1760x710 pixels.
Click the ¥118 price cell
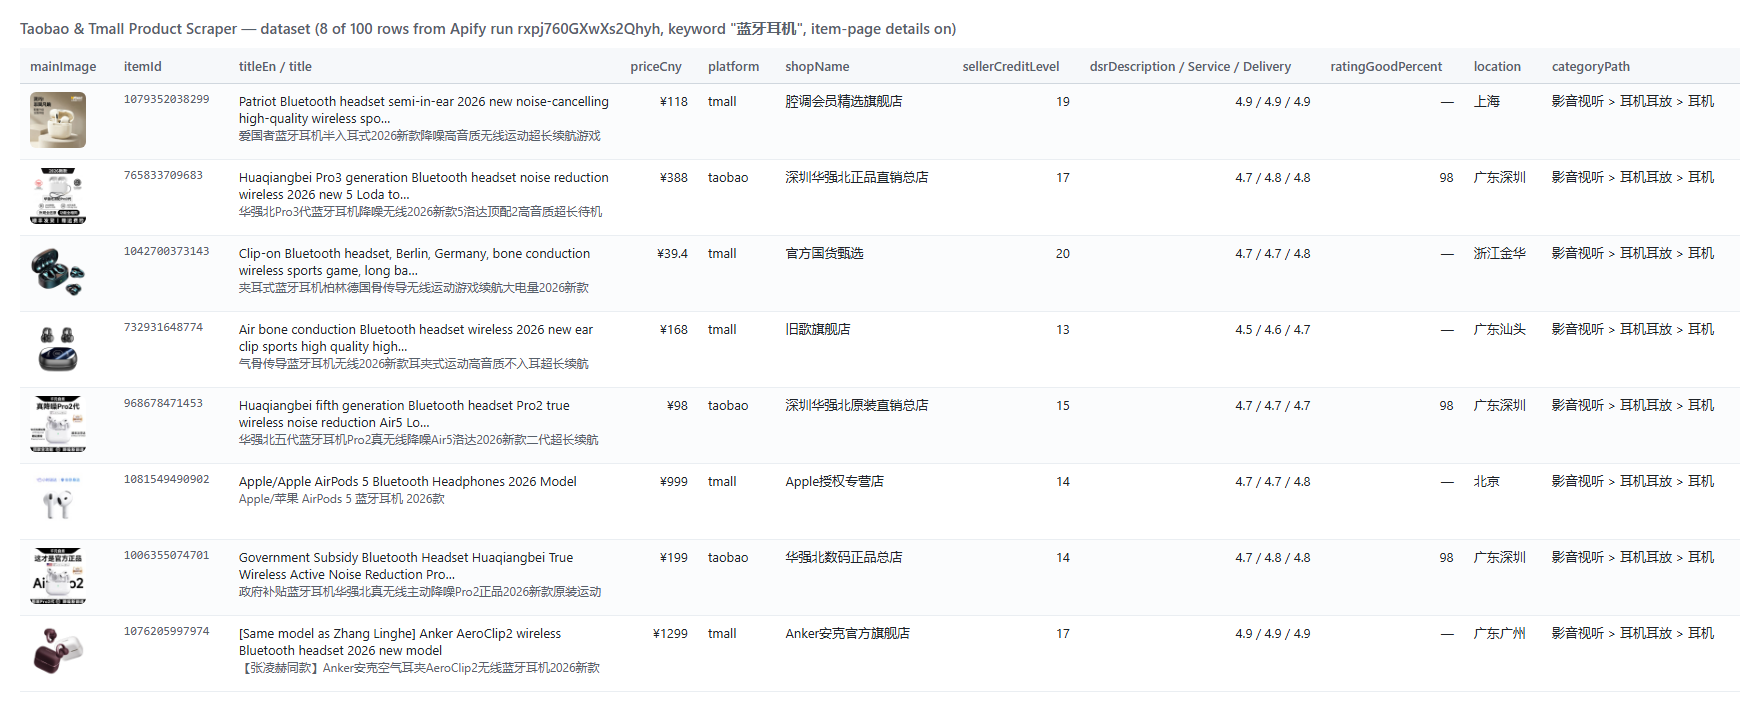pyautogui.click(x=674, y=102)
